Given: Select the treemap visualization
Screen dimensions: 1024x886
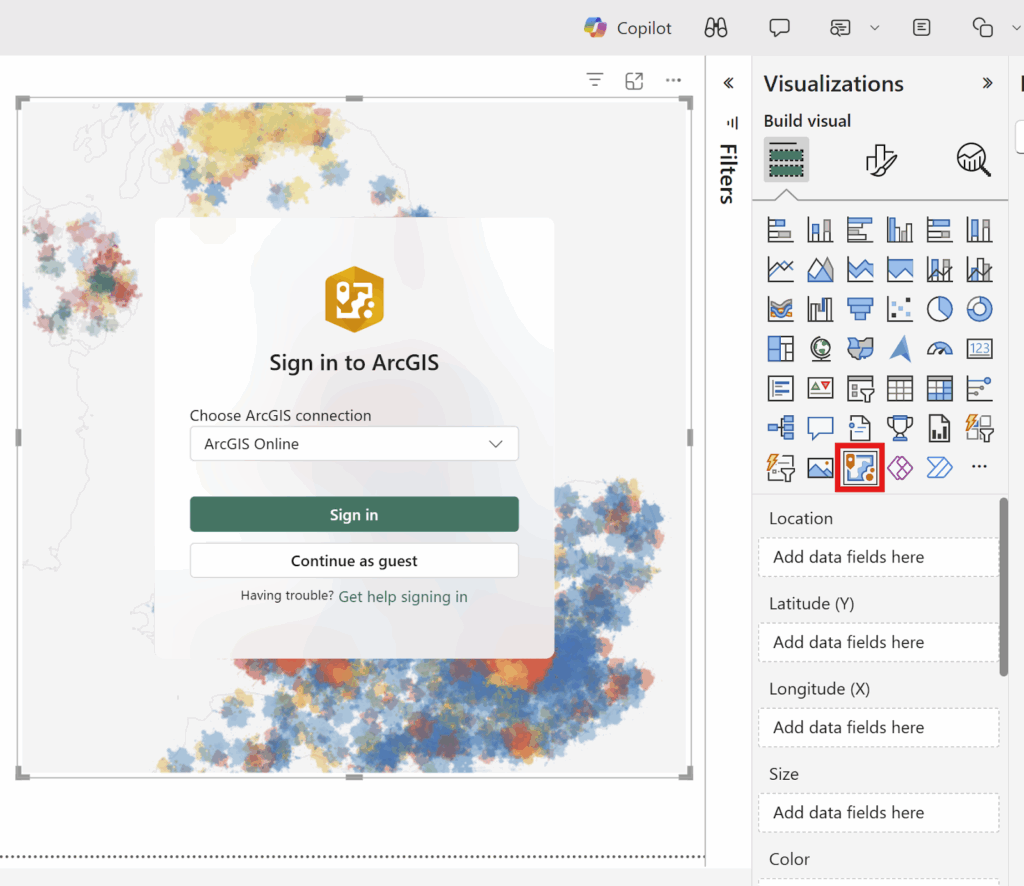Looking at the screenshot, I should 780,349.
